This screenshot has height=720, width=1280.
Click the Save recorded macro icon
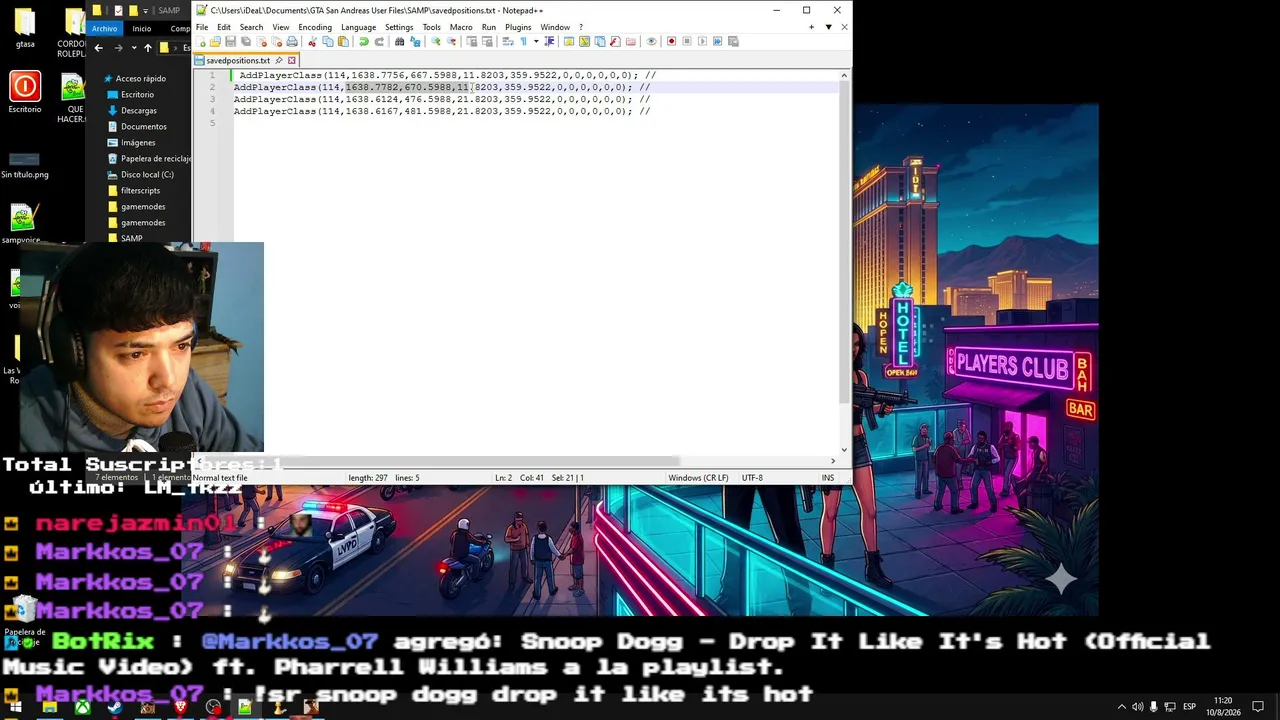[x=733, y=42]
